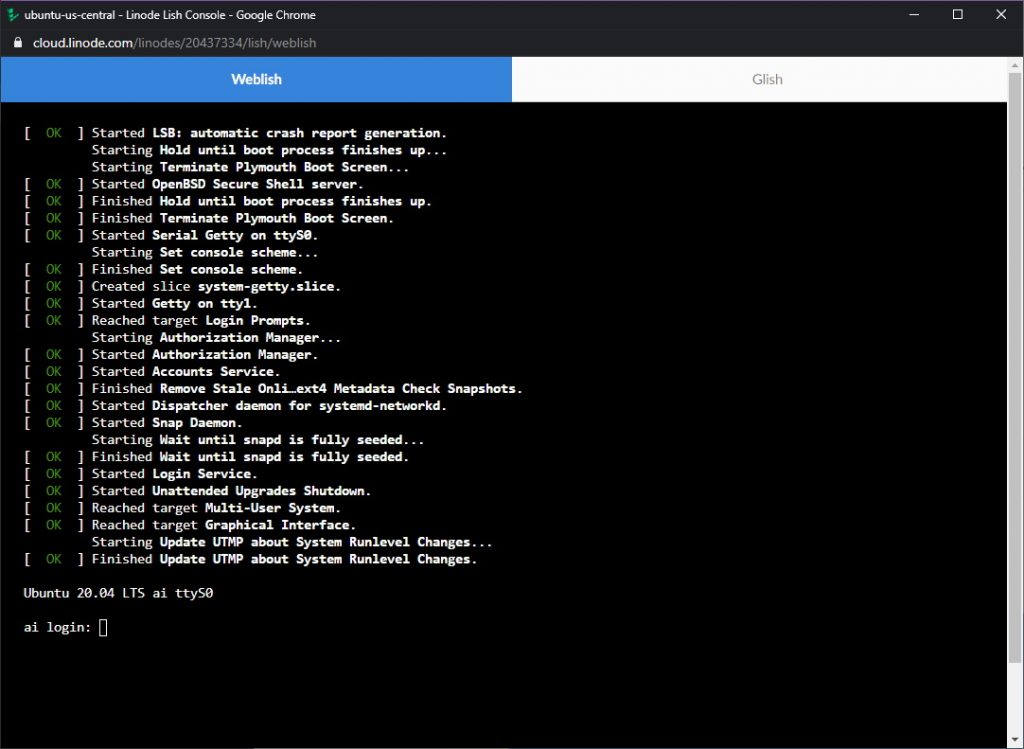Click the terminal cursor after 'ai login:'

click(x=103, y=628)
